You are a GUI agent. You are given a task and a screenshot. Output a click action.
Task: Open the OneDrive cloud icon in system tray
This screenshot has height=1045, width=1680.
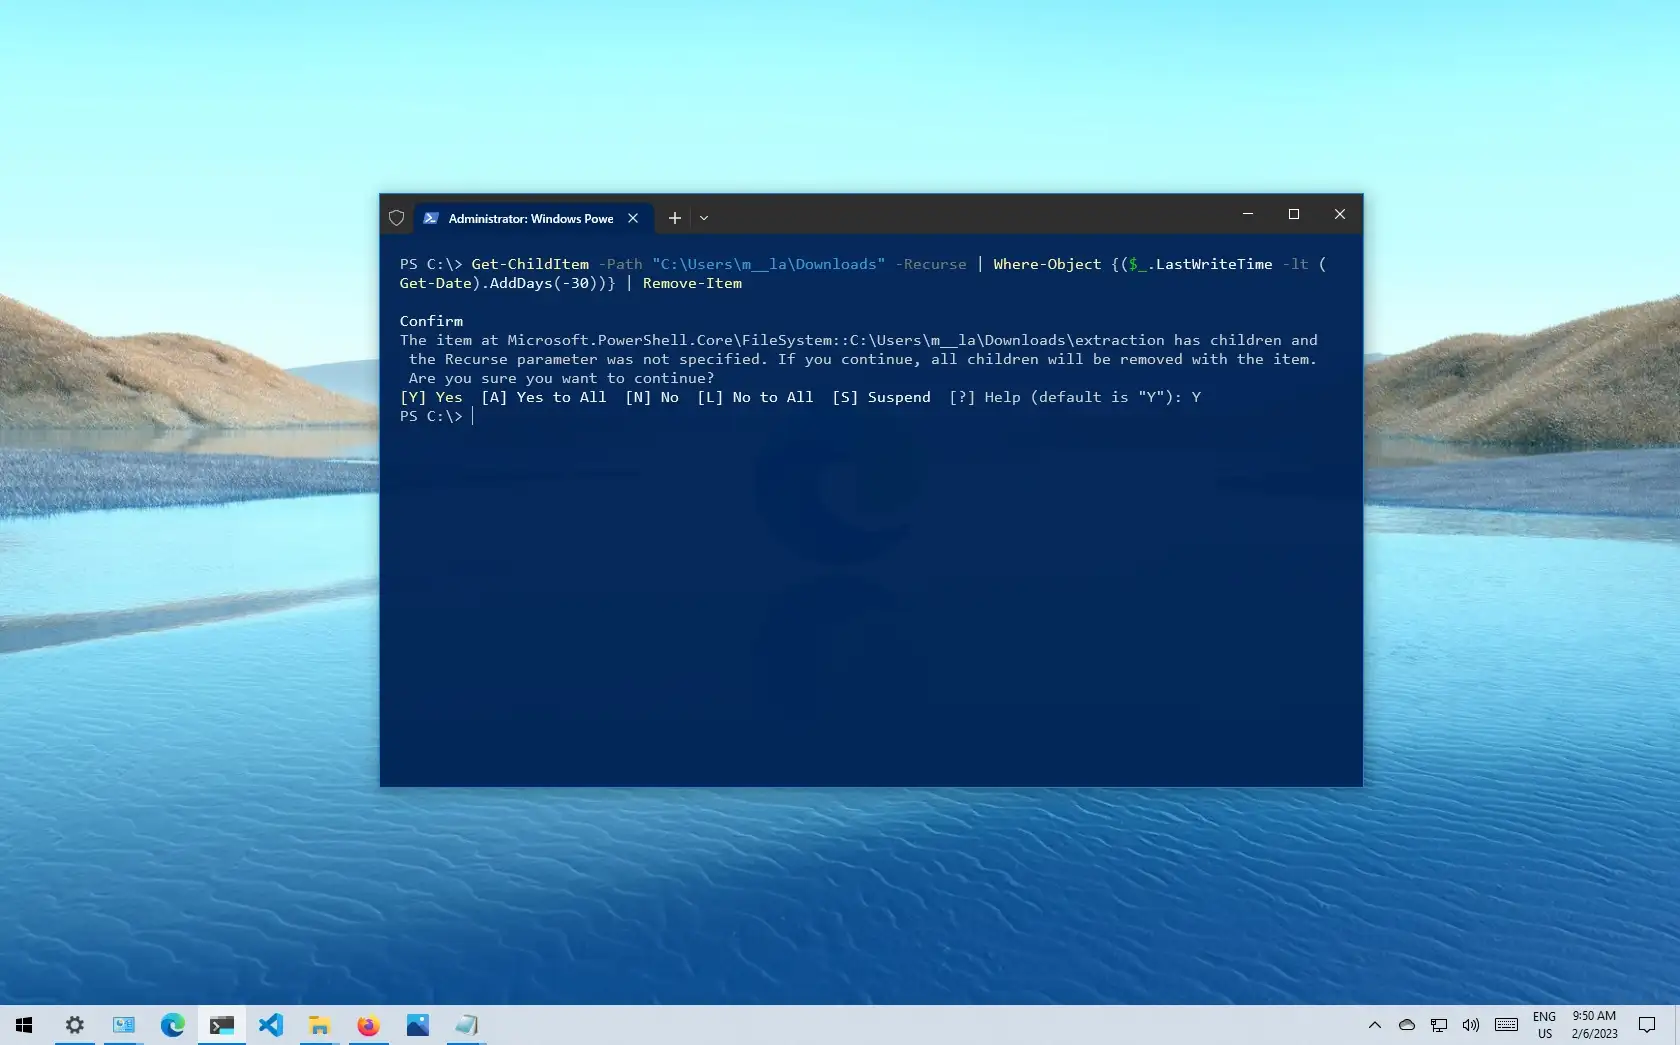coord(1407,1025)
